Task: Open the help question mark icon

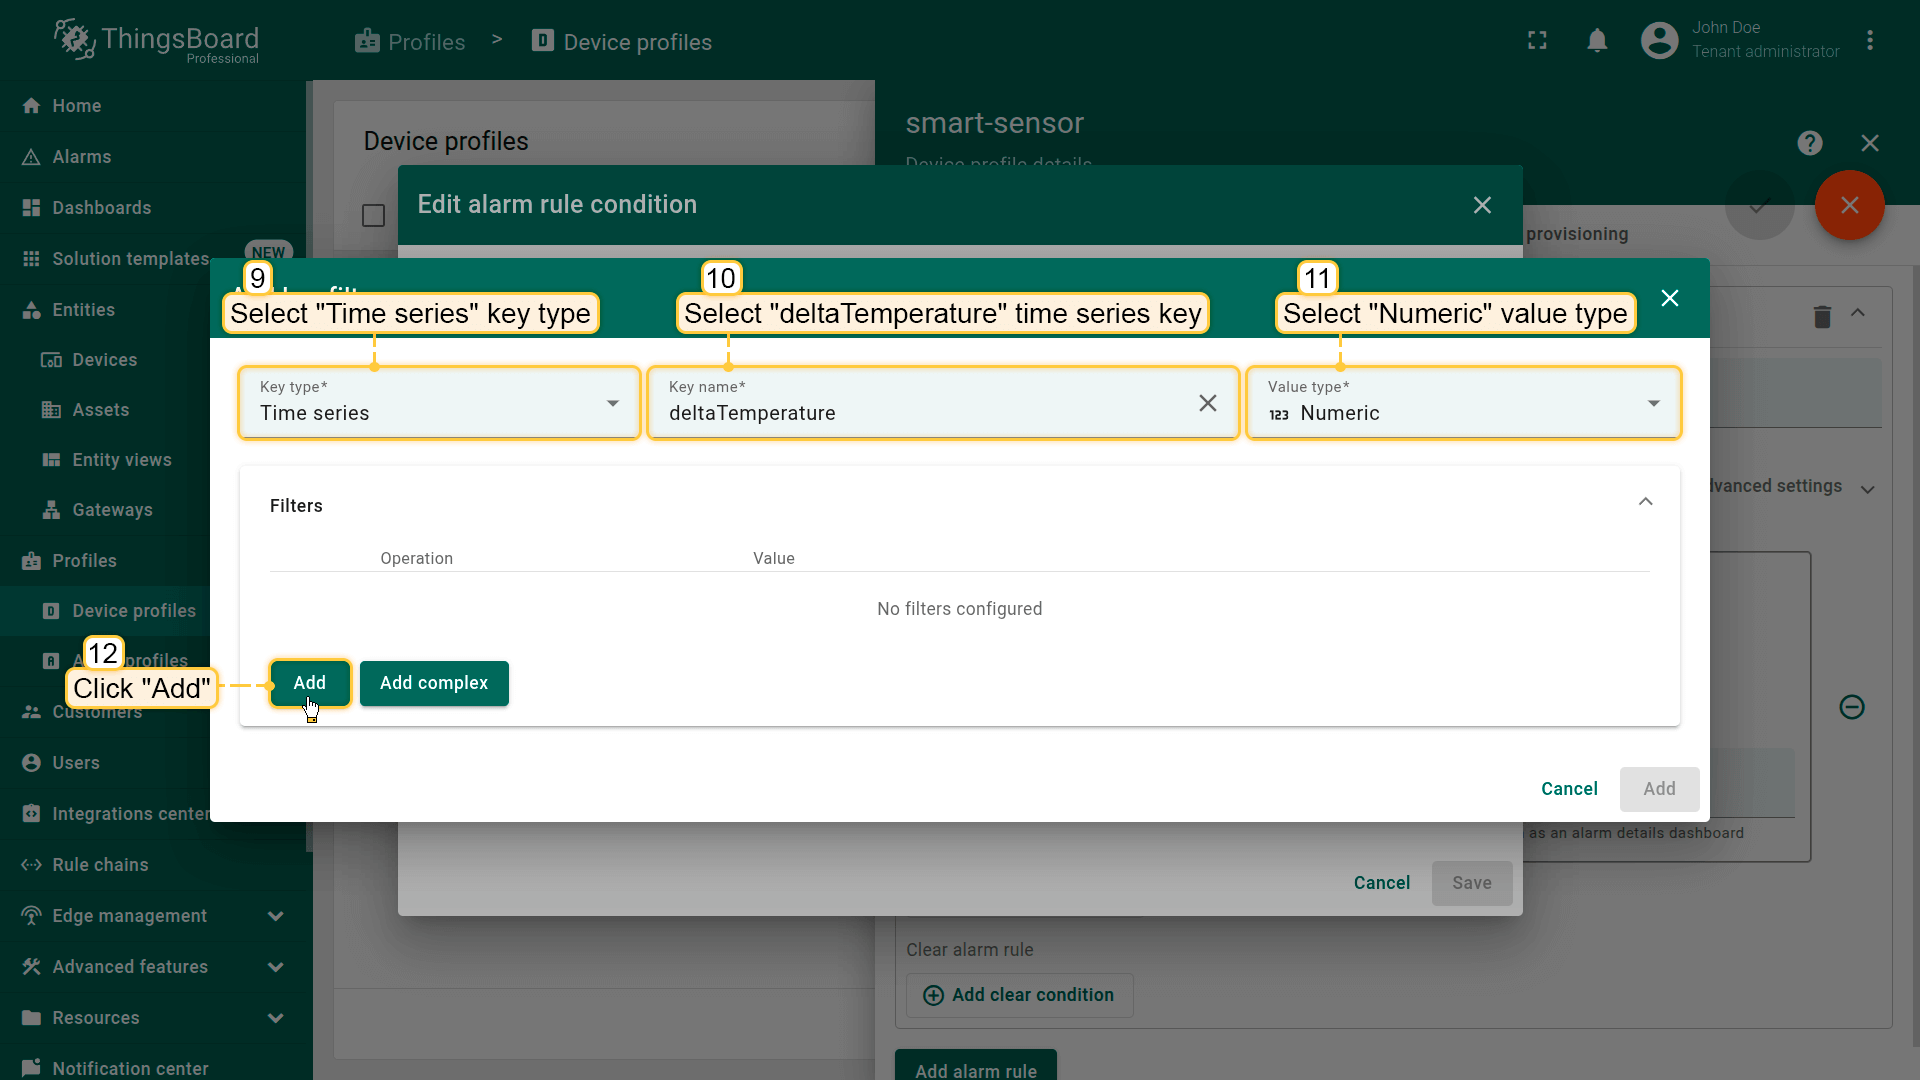Action: 1809,143
